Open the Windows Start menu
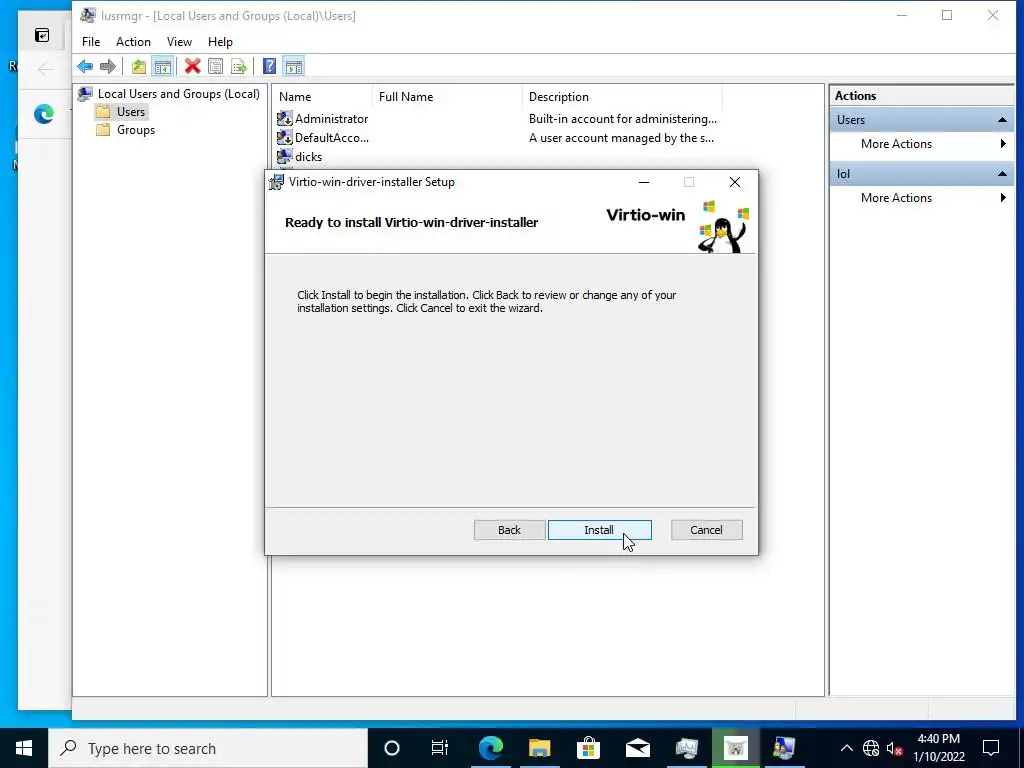 click(x=24, y=748)
